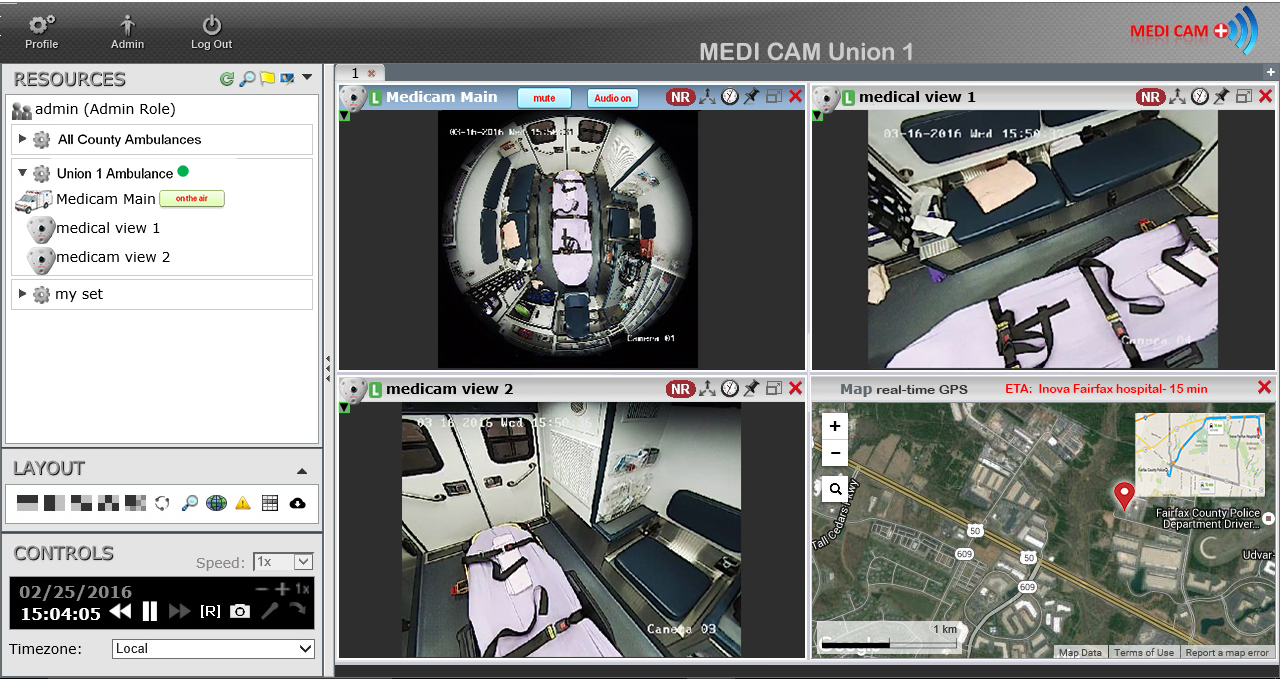Select view tab 1
Viewport: 1280px width, 679px height.
coord(355,73)
